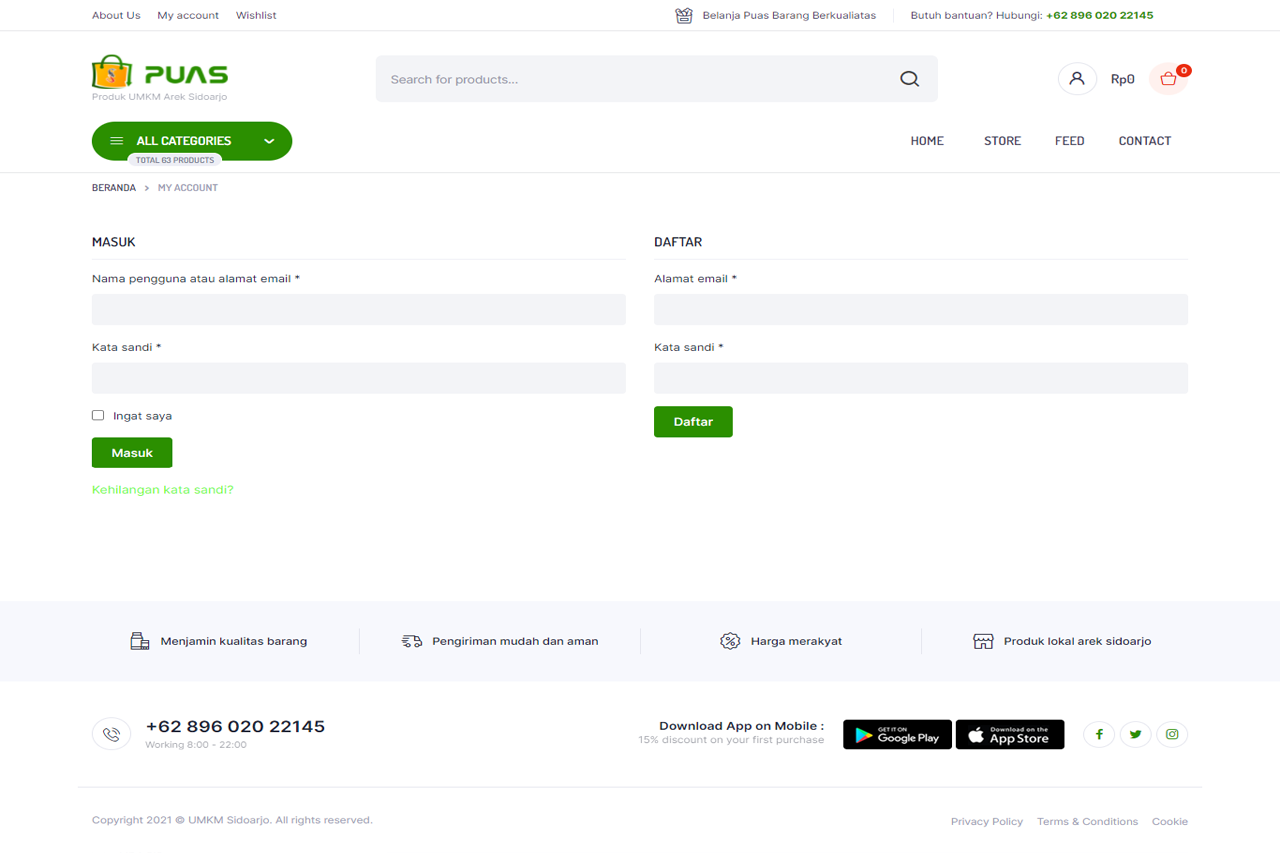Go to the Store menu item

coord(1002,141)
